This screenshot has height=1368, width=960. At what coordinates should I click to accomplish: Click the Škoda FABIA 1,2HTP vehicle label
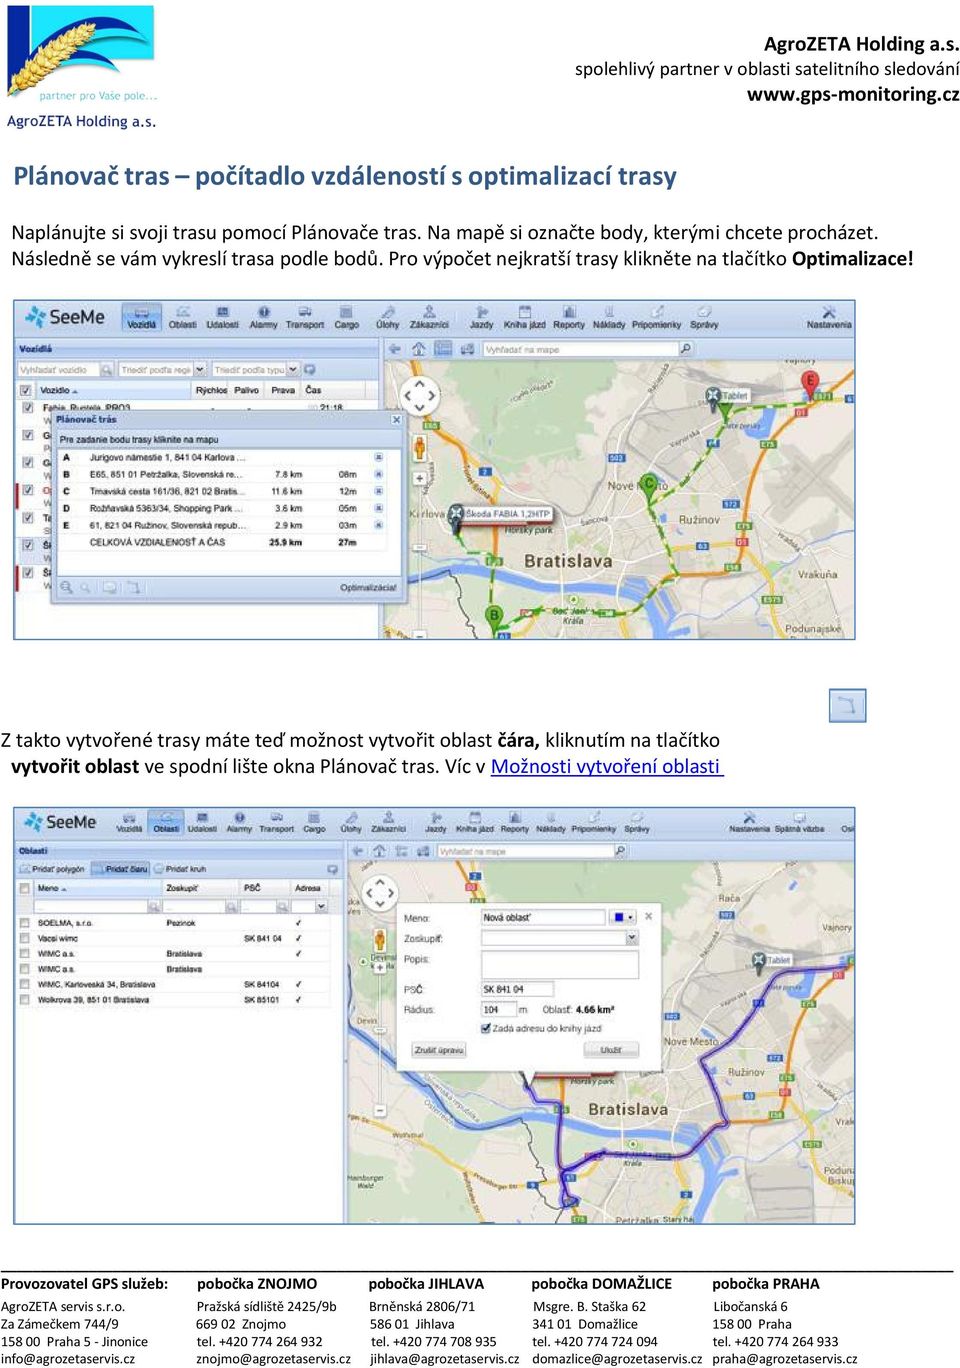(506, 514)
